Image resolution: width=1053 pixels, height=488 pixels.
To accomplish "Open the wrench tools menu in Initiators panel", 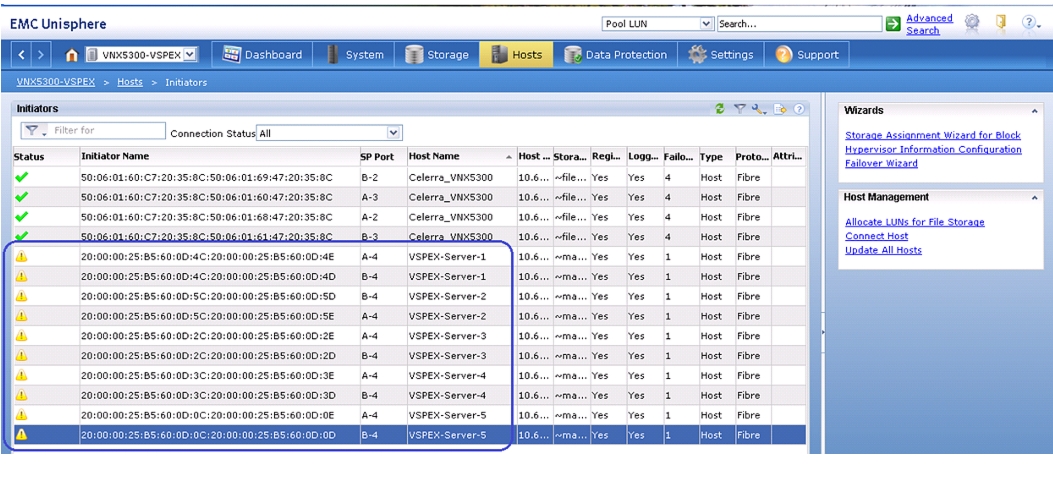I will click(760, 109).
